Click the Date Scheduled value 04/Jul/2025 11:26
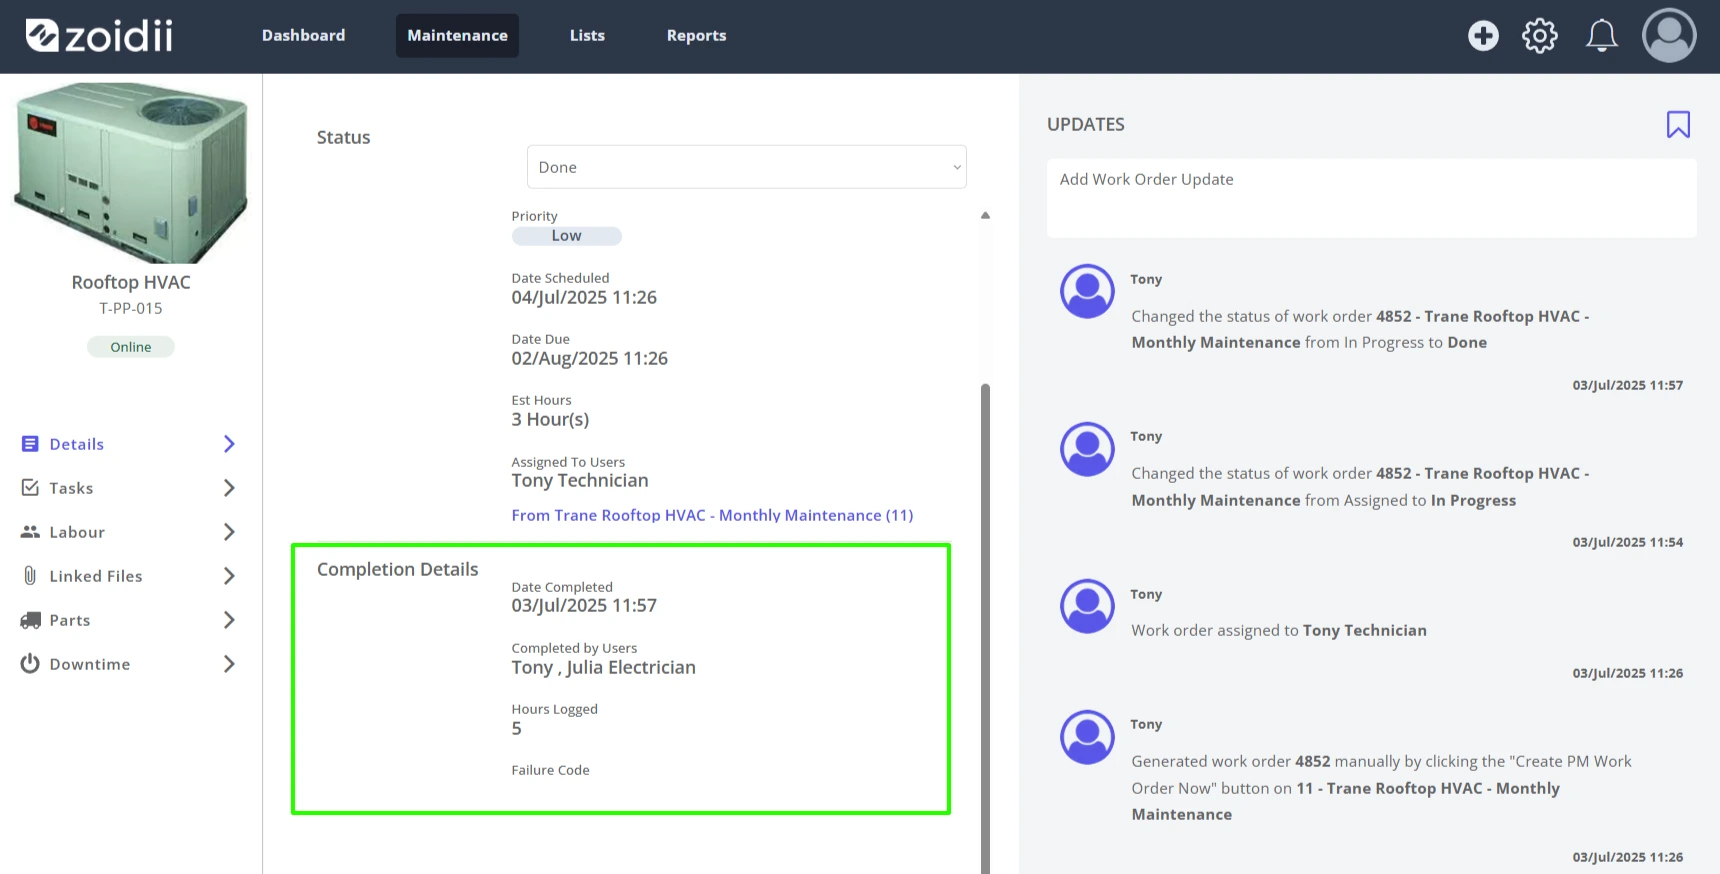Image resolution: width=1720 pixels, height=874 pixels. tap(584, 298)
